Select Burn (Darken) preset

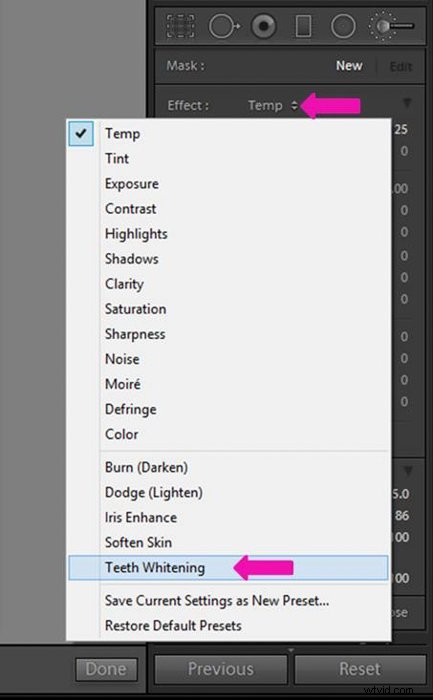(146, 467)
